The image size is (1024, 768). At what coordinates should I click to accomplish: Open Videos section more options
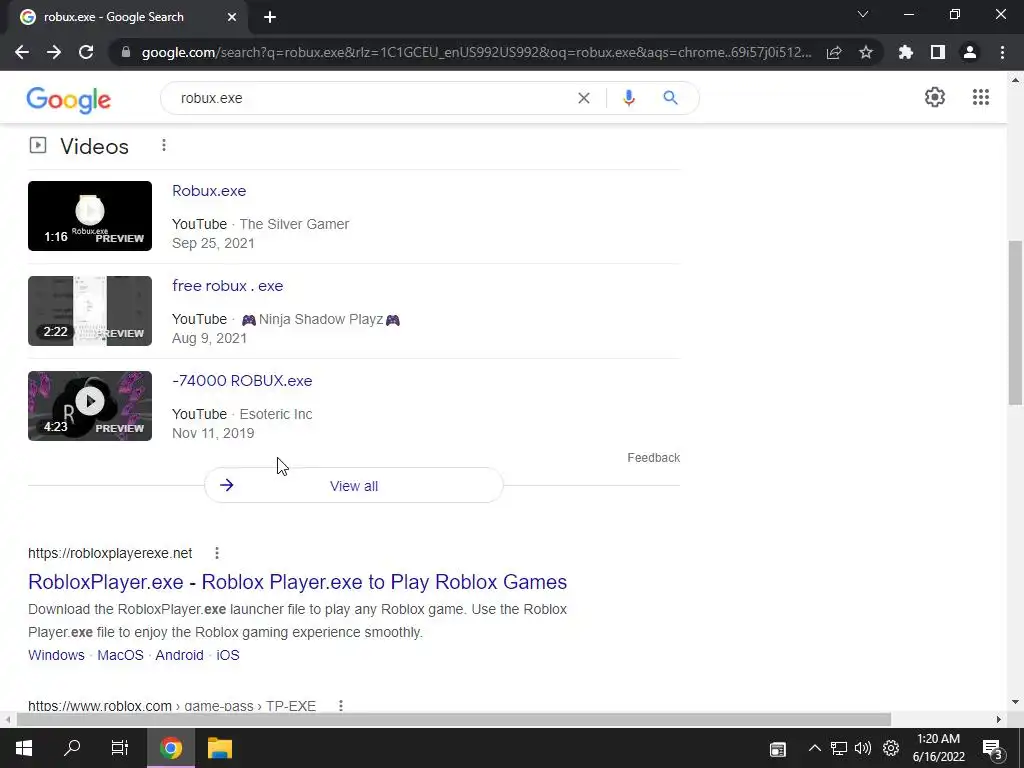pos(164,146)
